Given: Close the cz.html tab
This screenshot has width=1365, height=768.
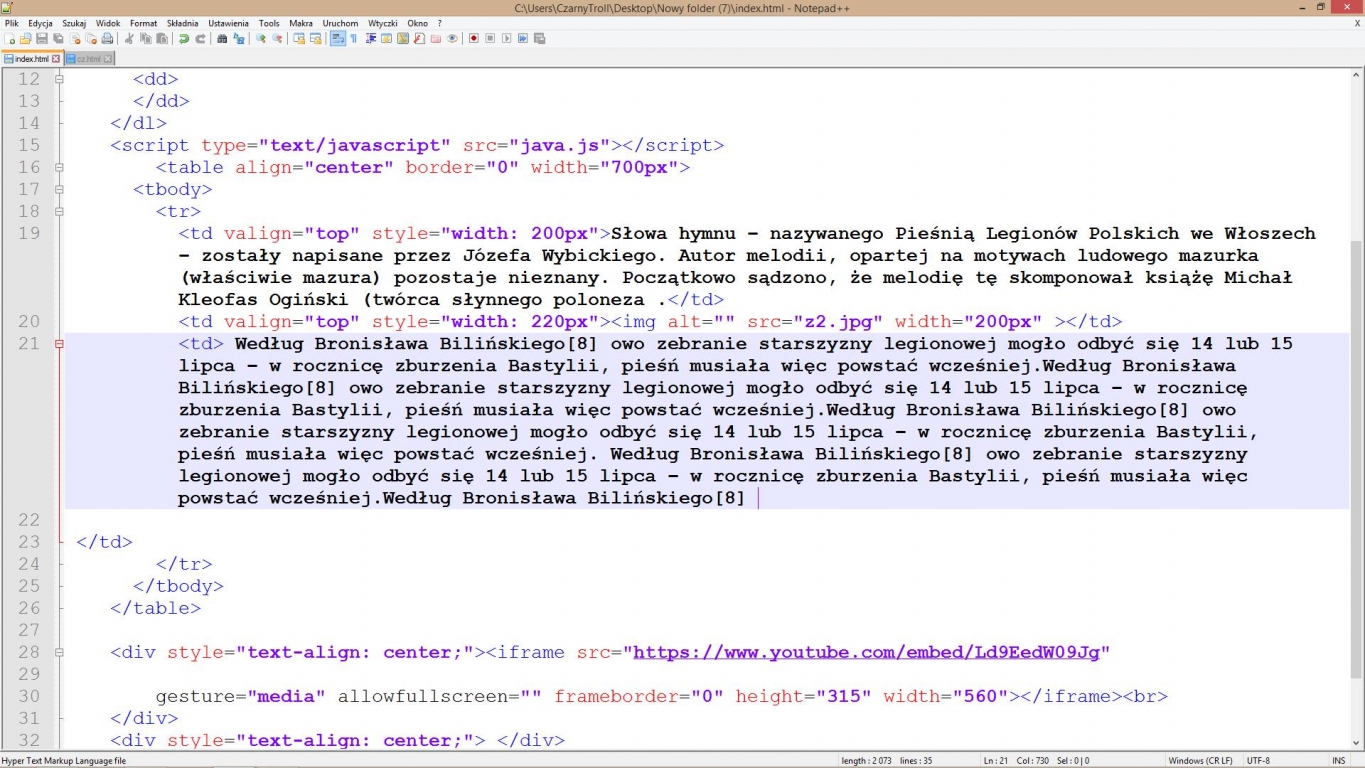Looking at the screenshot, I should [108, 59].
